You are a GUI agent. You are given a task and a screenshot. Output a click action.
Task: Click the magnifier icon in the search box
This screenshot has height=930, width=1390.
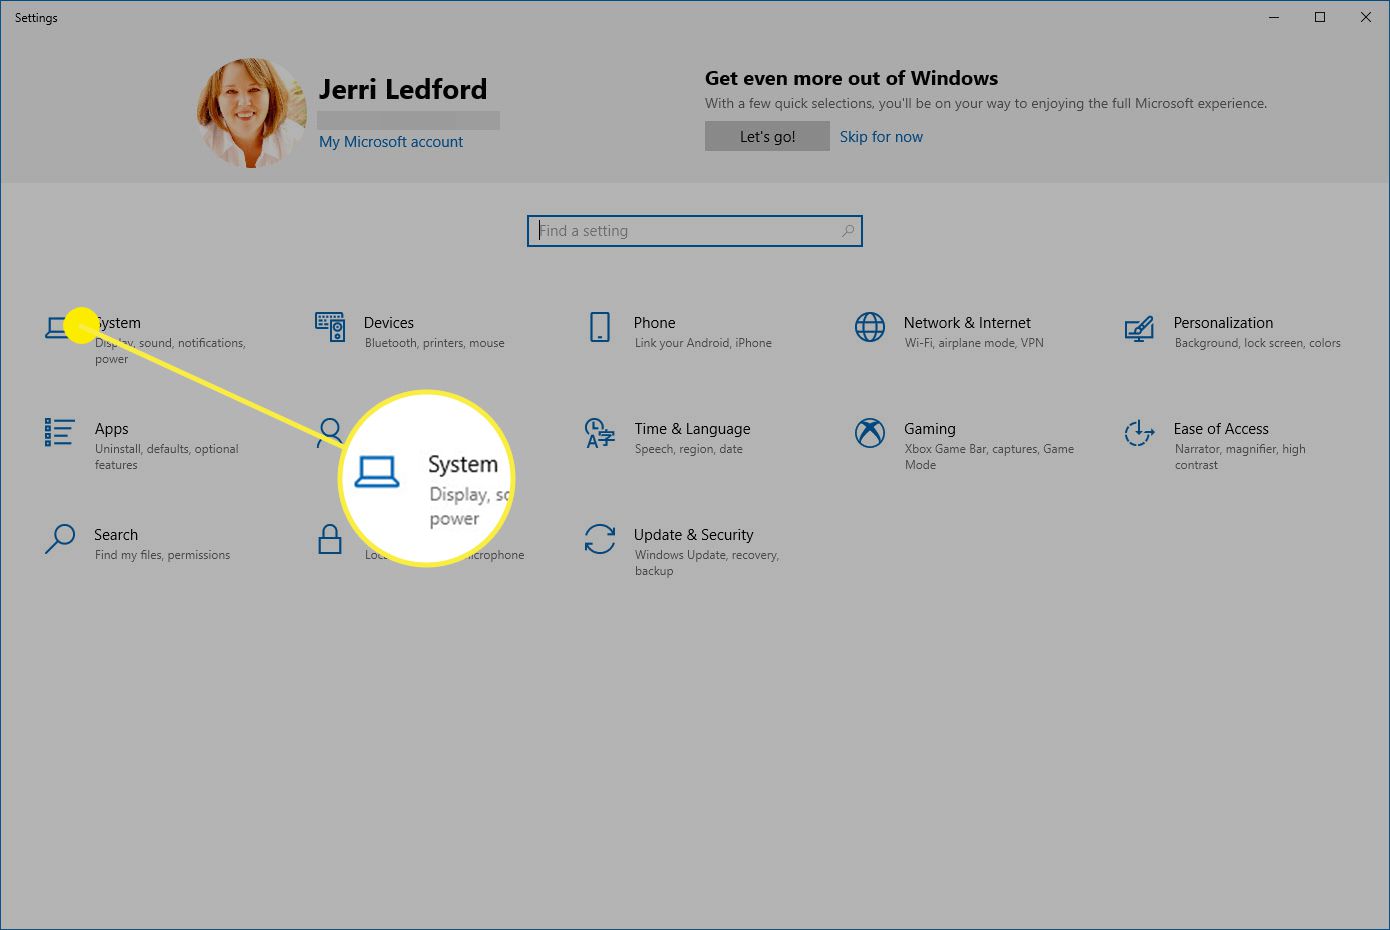[848, 231]
